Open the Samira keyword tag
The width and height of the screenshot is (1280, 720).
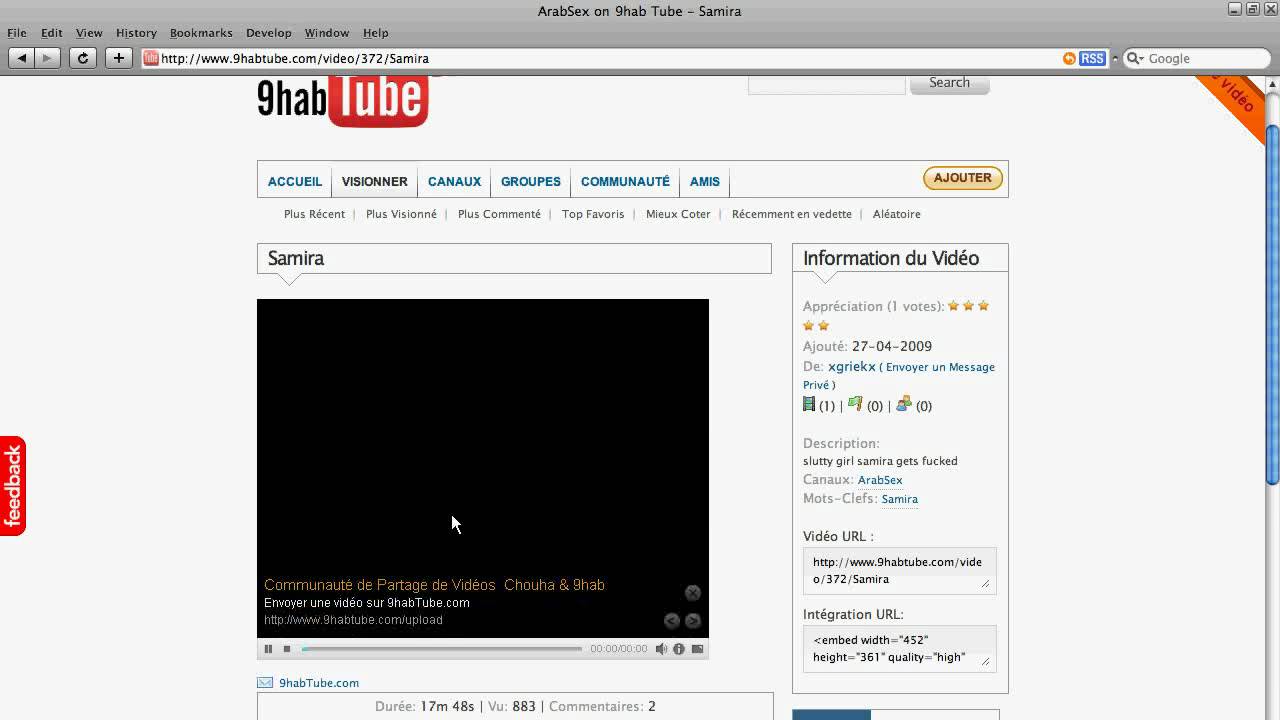pos(900,499)
